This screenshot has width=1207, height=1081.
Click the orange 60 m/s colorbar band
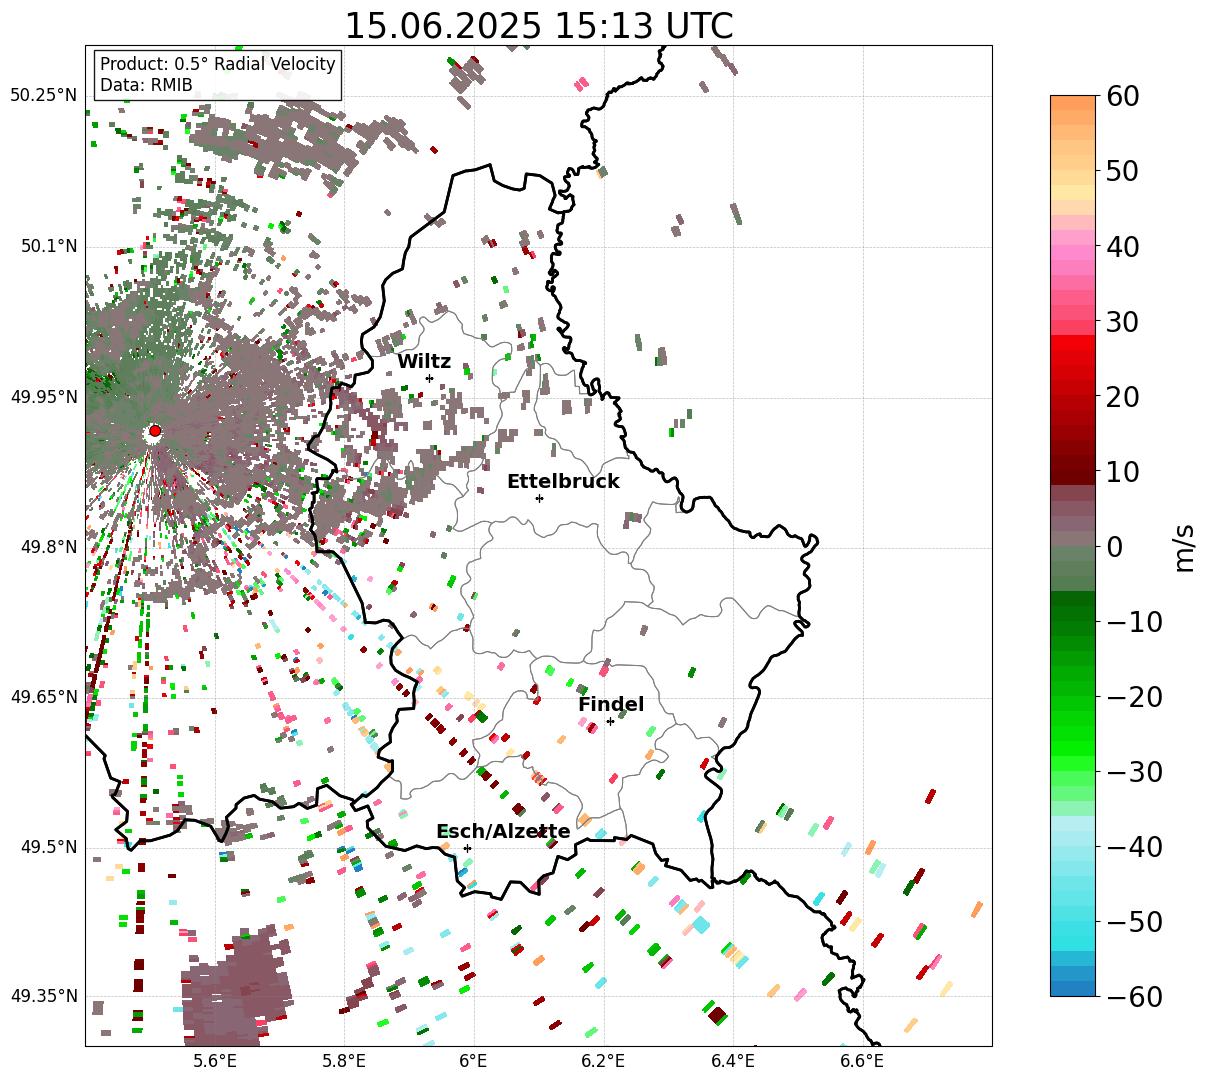click(x=1073, y=103)
